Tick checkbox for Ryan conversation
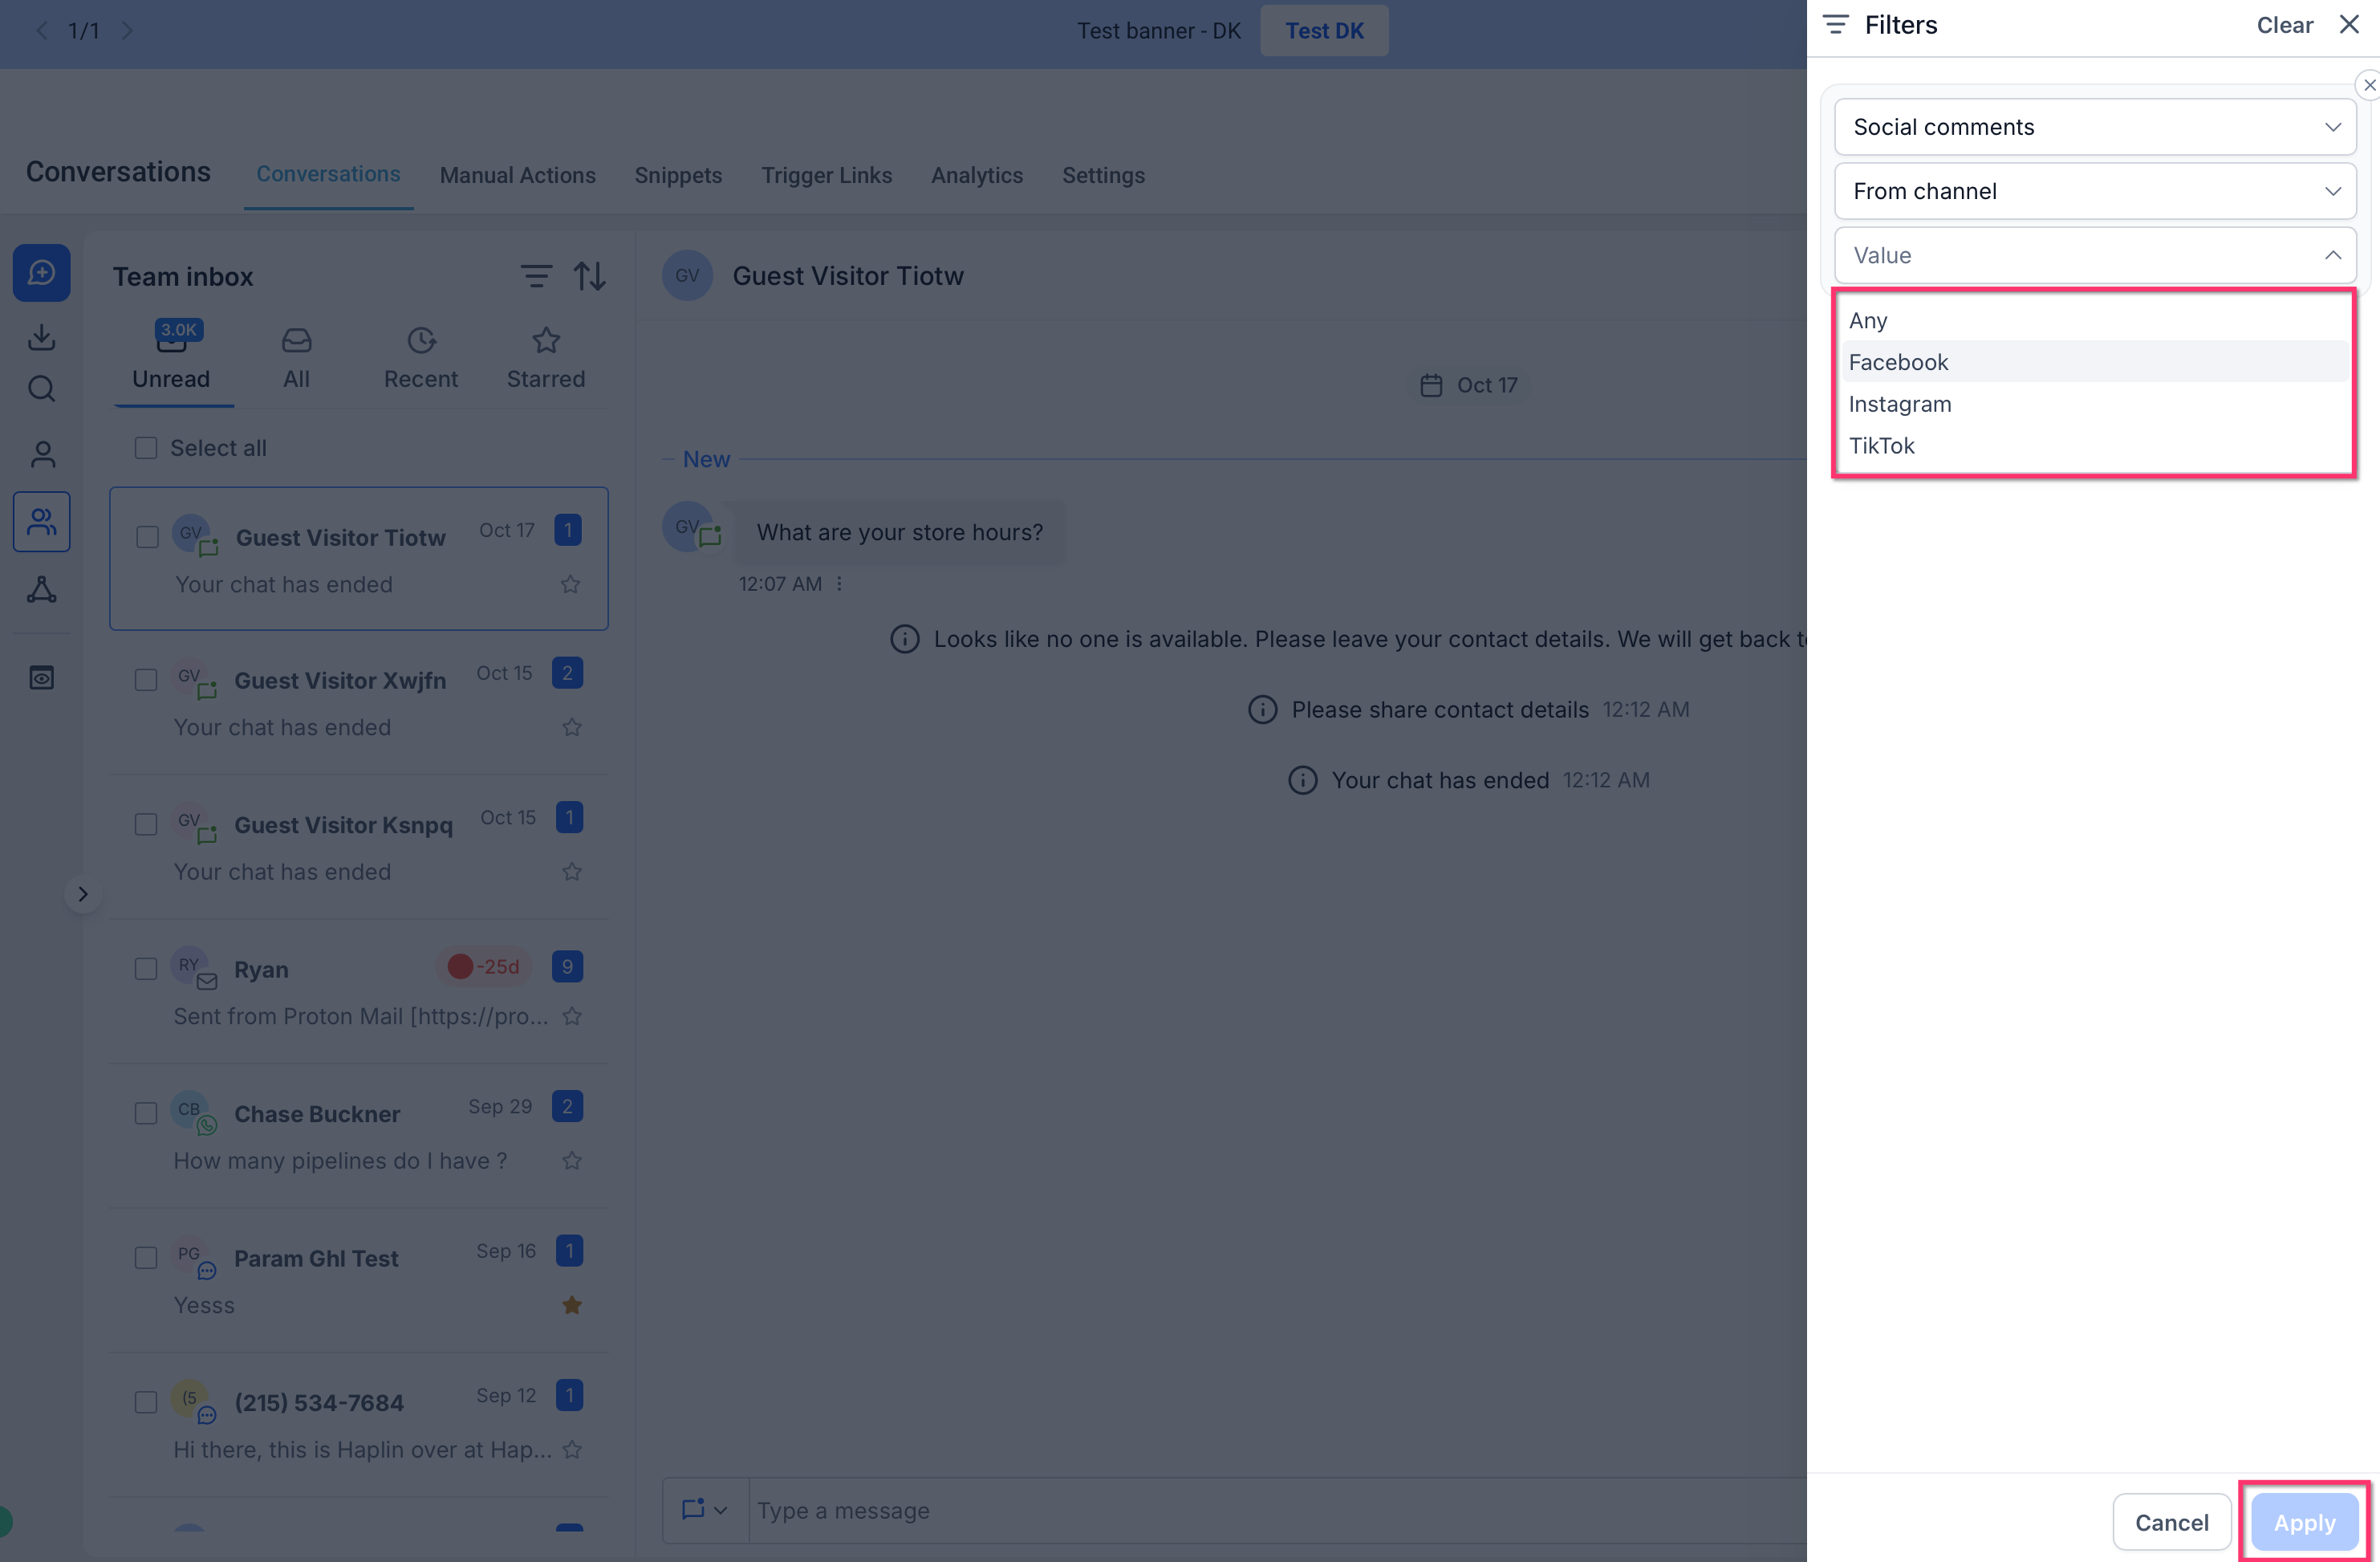The image size is (2380, 1562). [x=146, y=969]
